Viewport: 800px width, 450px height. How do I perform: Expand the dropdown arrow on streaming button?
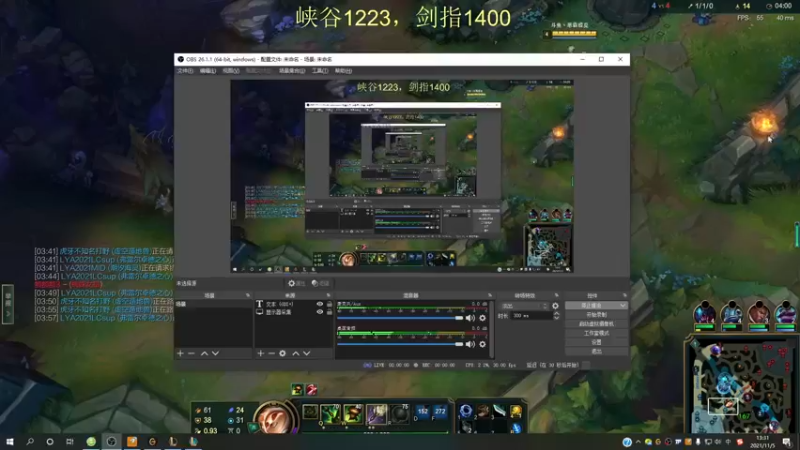(x=623, y=306)
